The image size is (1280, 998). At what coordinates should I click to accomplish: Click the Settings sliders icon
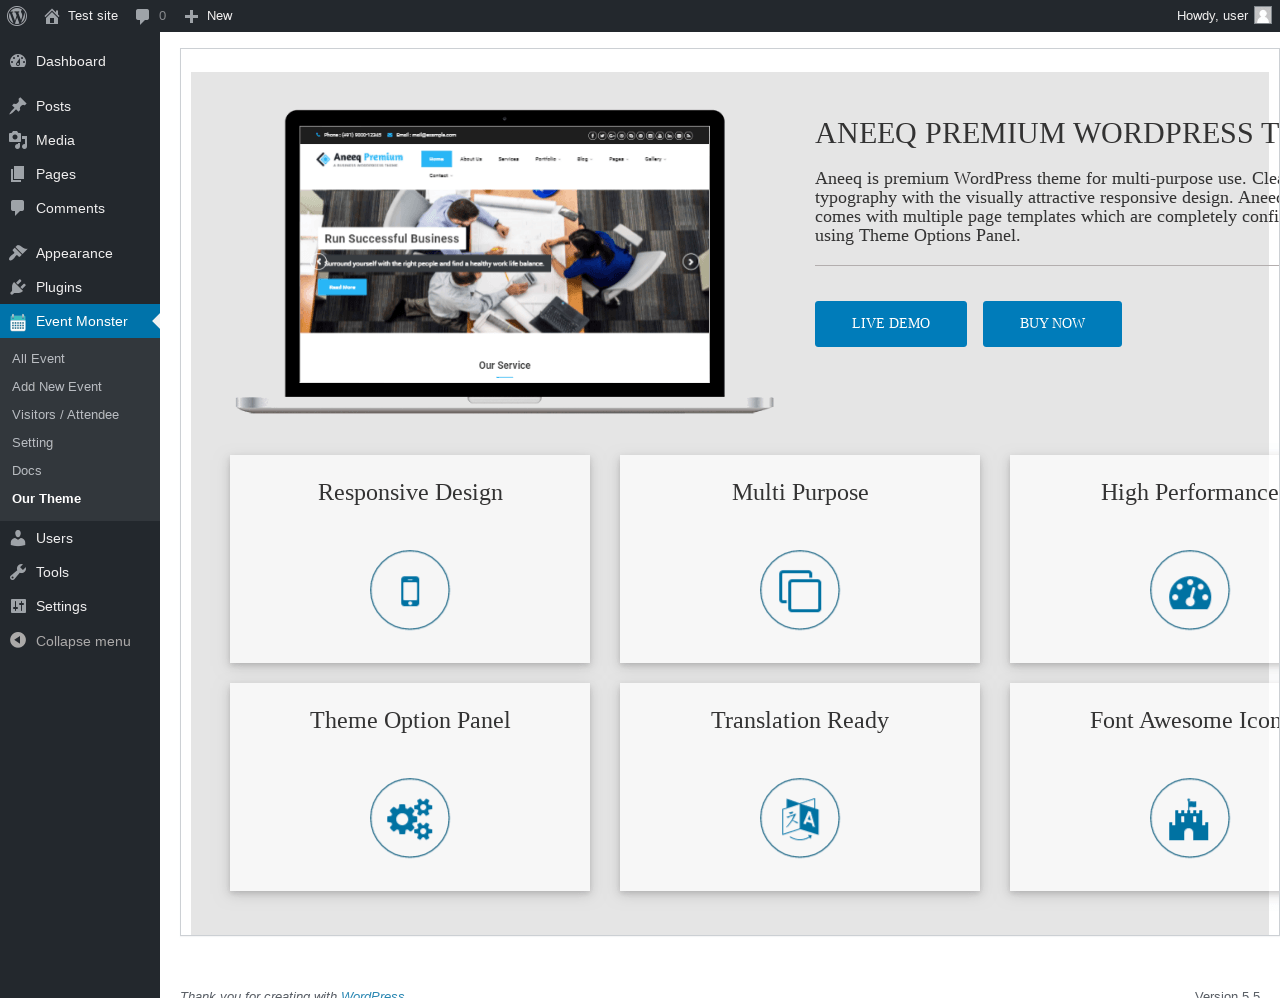pos(18,606)
